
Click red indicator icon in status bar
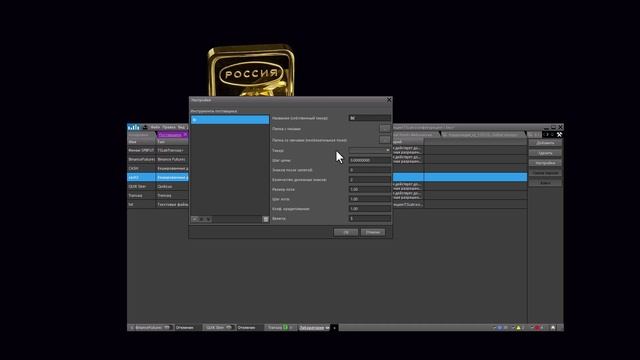(538, 327)
